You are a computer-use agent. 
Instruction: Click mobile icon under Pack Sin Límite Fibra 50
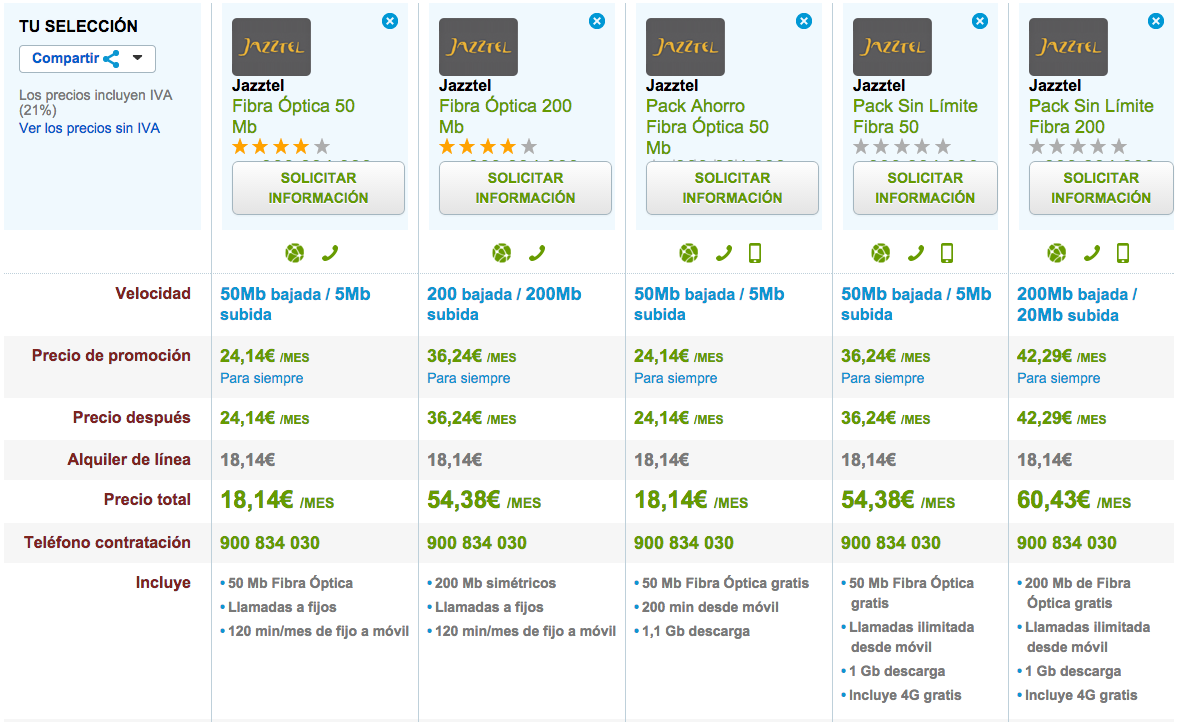coord(947,253)
